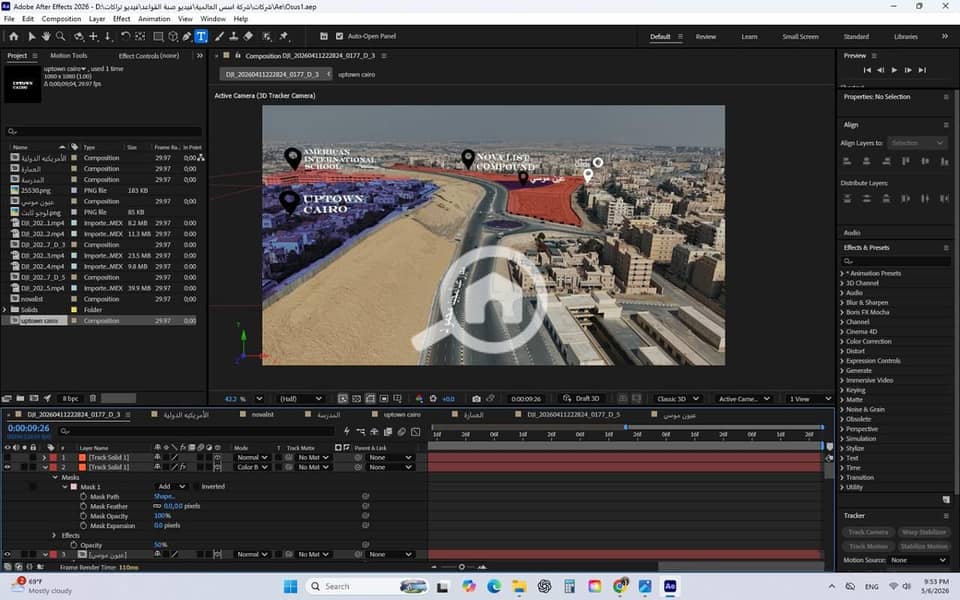The image size is (960, 600).
Task: Open Mask 1 mode Add dropdown
Action: pyautogui.click(x=171, y=487)
